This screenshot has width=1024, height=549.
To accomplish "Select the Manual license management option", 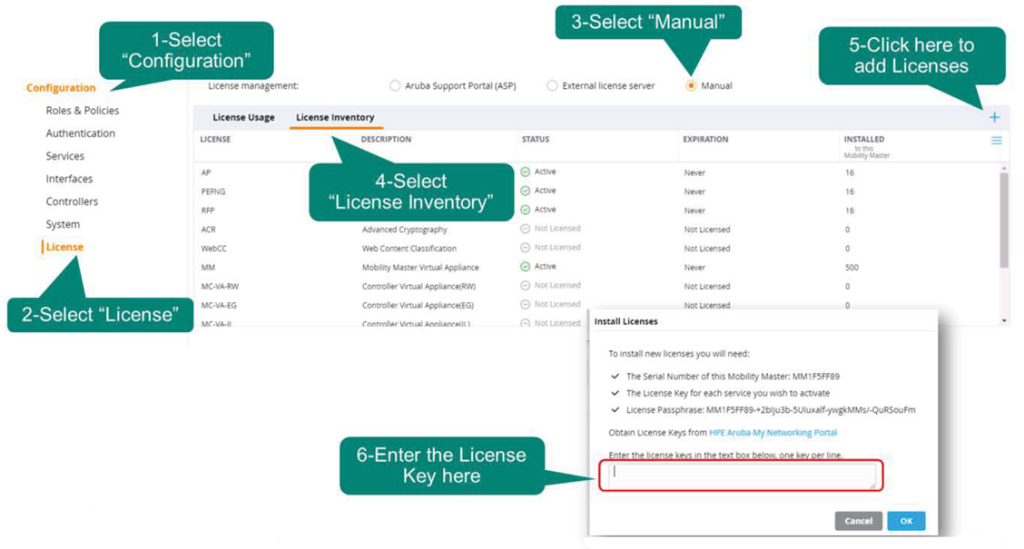I will pos(691,86).
